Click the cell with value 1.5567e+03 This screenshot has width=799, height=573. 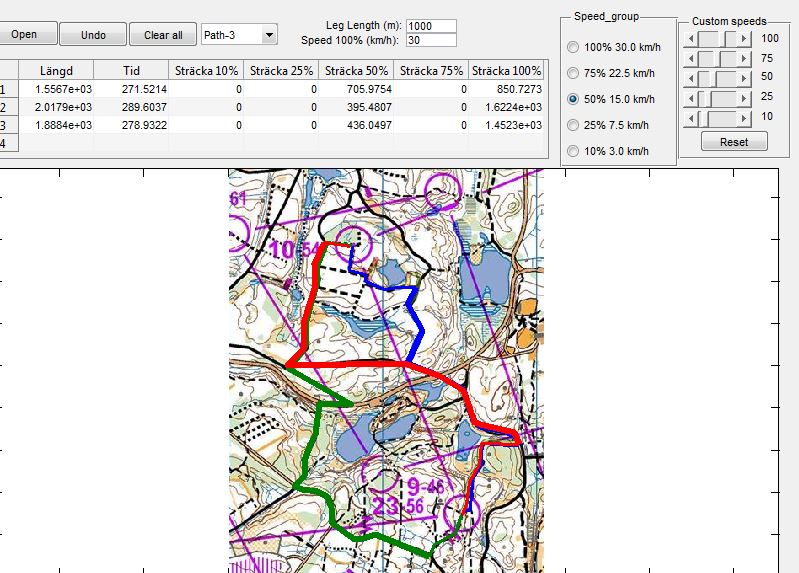pyautogui.click(x=56, y=89)
